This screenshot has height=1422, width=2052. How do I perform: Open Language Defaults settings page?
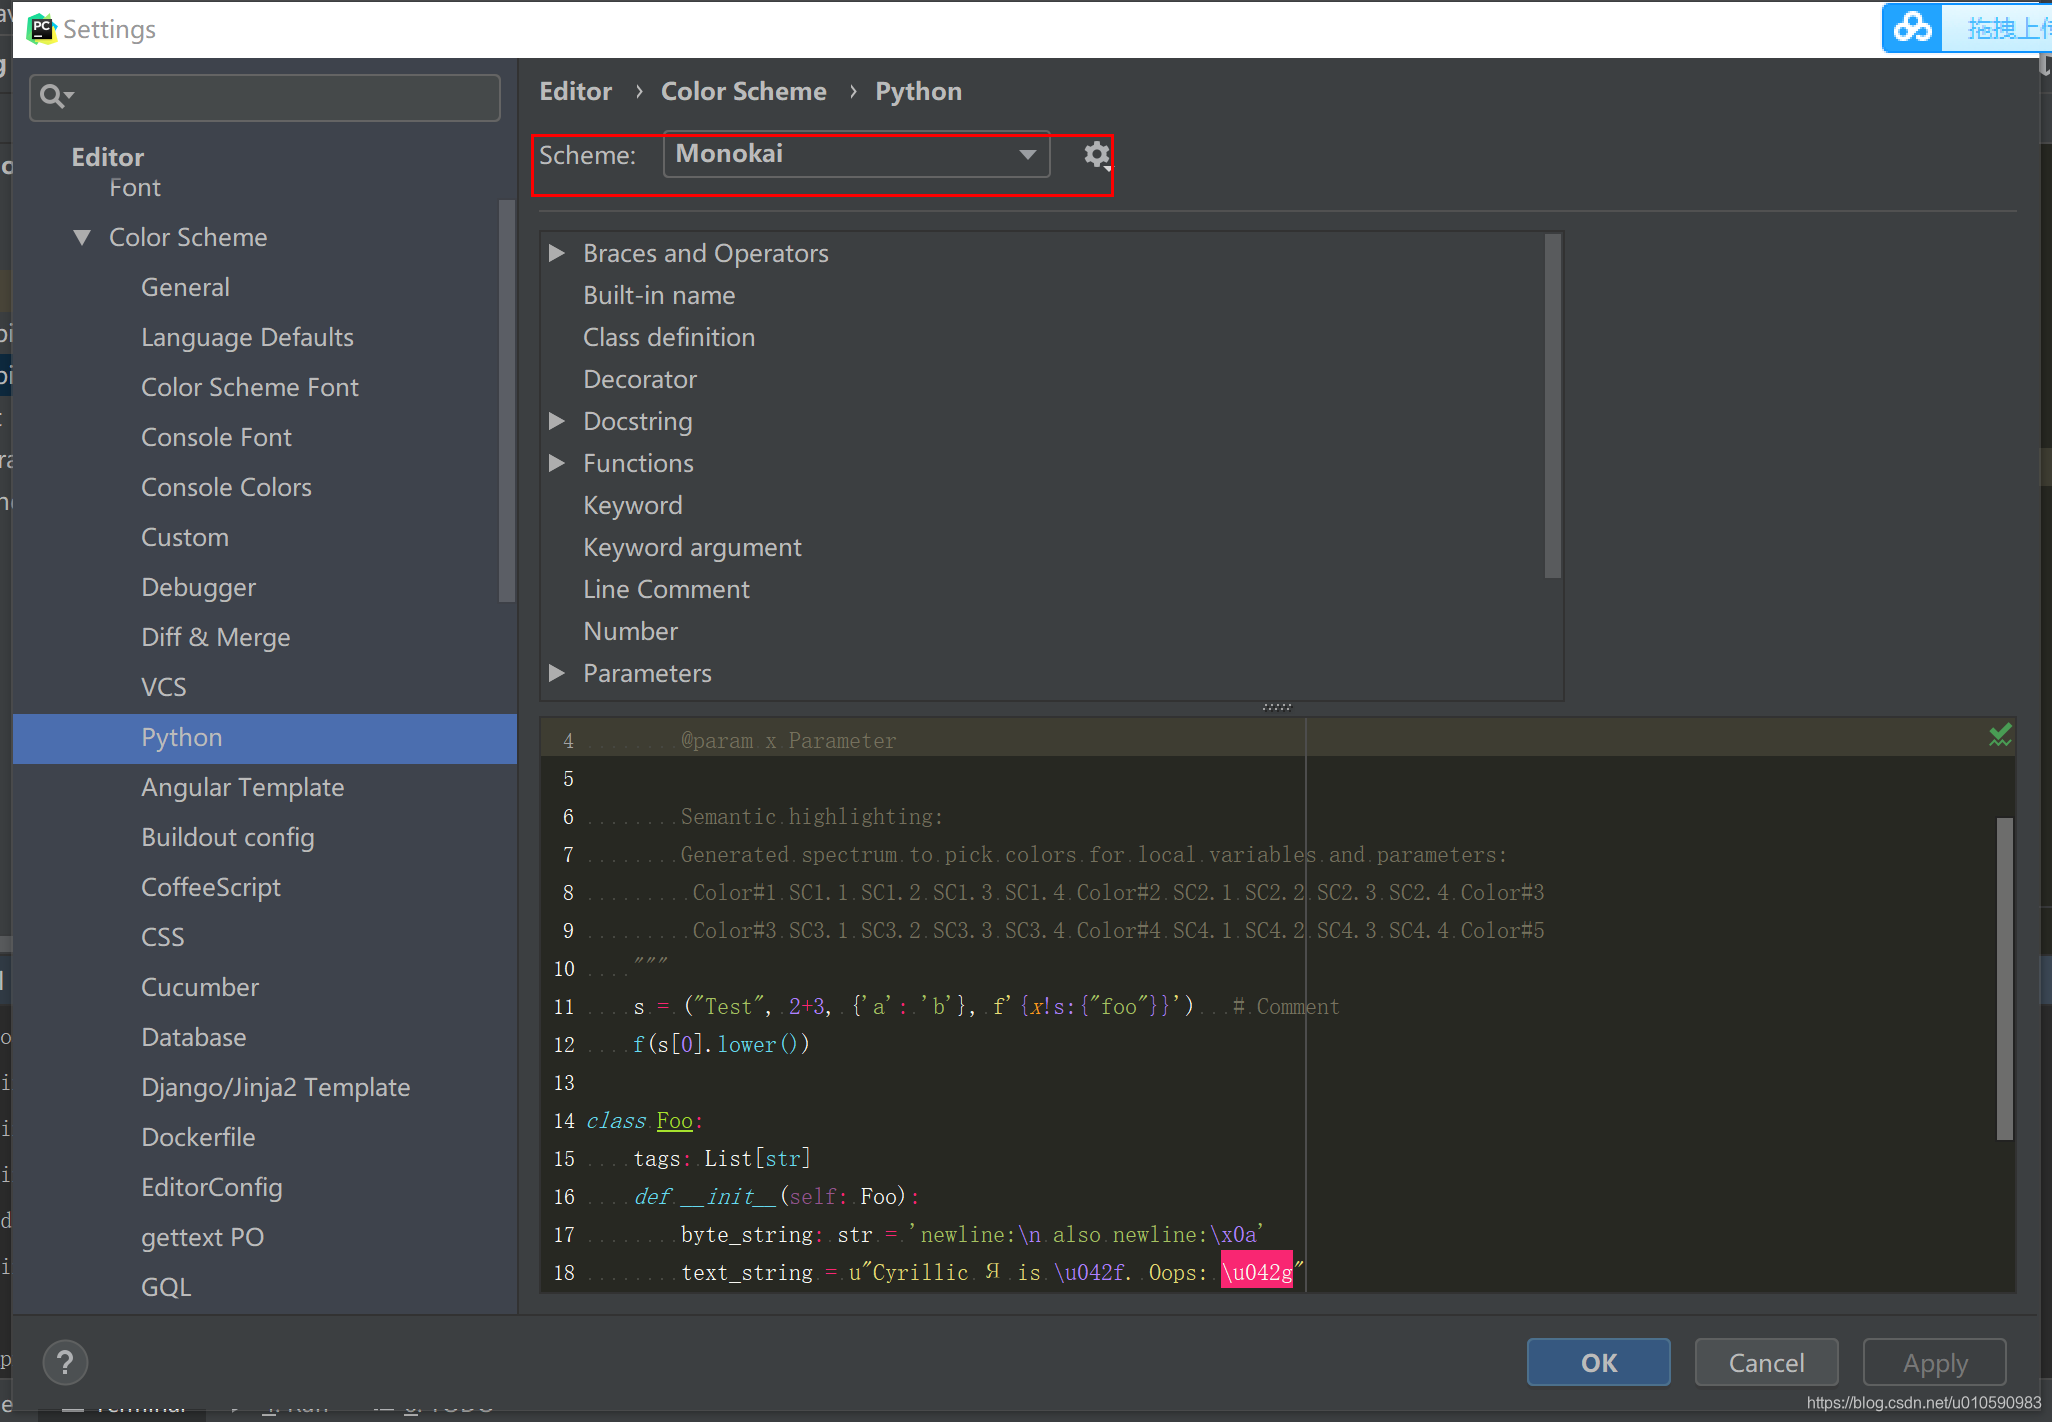click(x=247, y=338)
